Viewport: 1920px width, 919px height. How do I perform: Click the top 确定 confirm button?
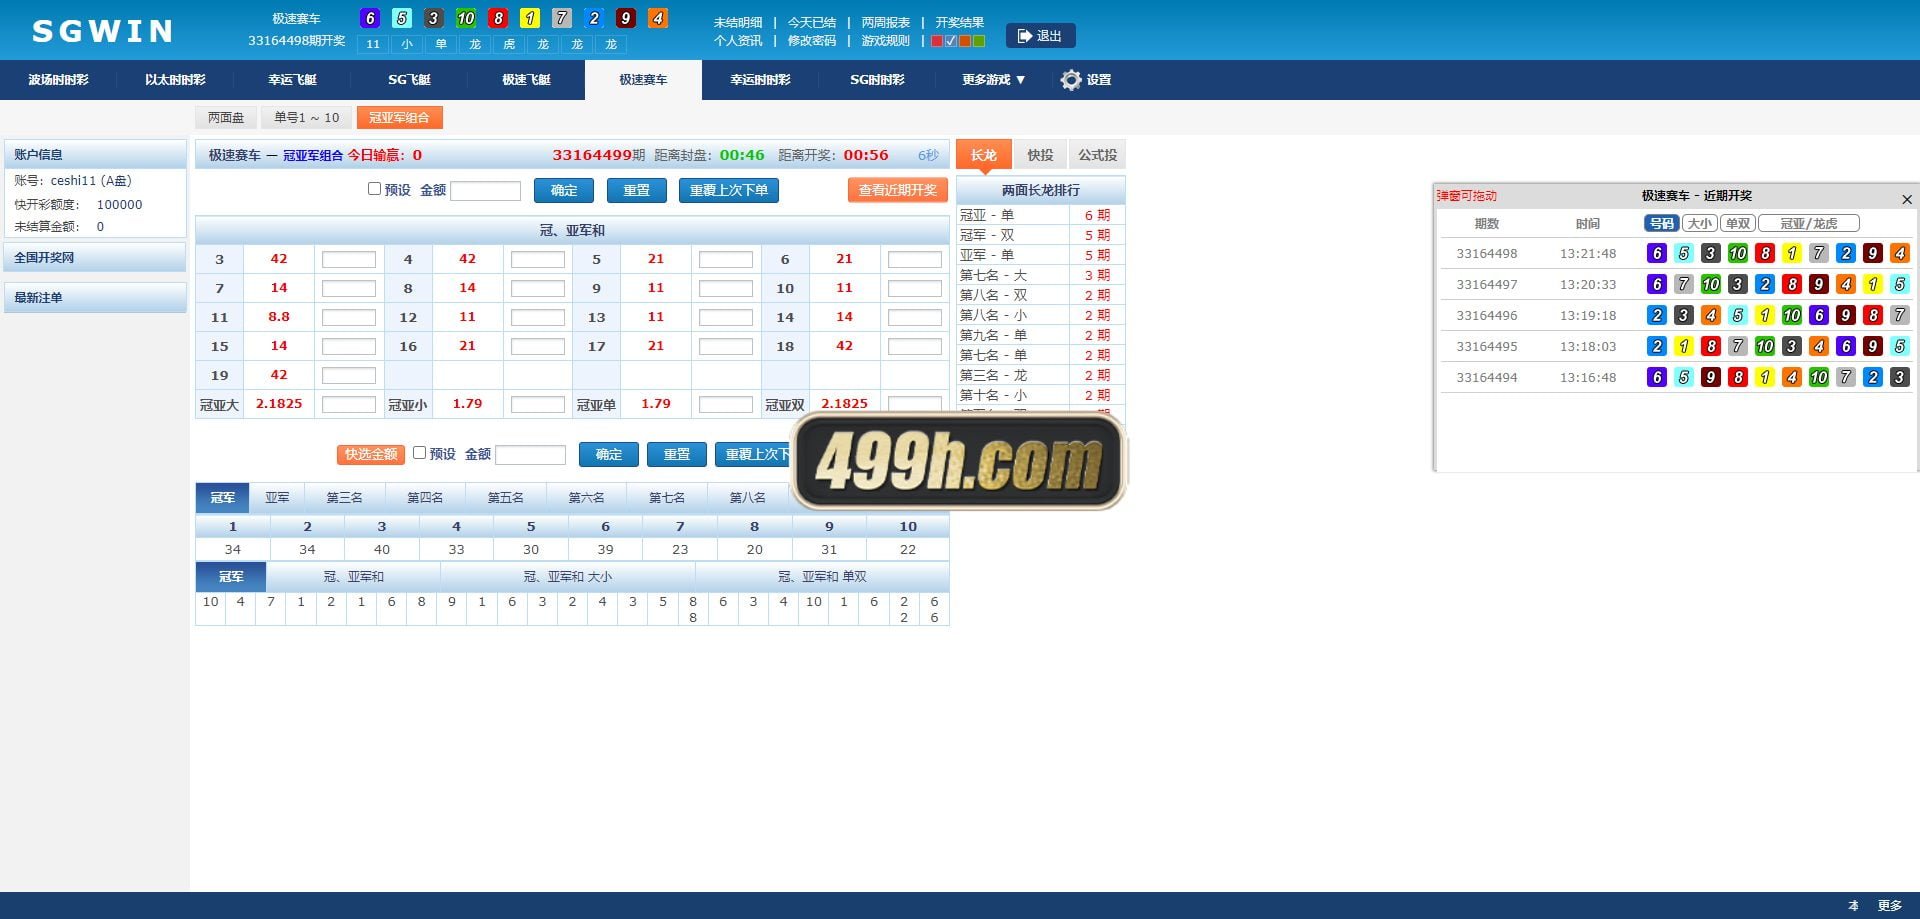[564, 190]
